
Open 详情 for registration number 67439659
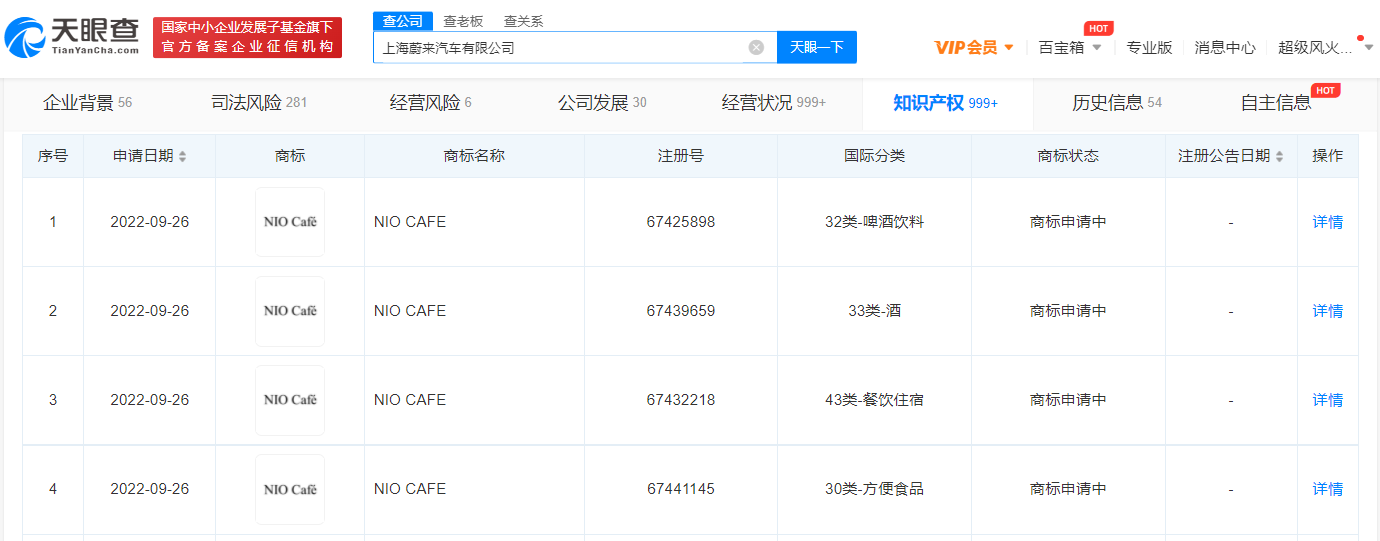[1328, 311]
